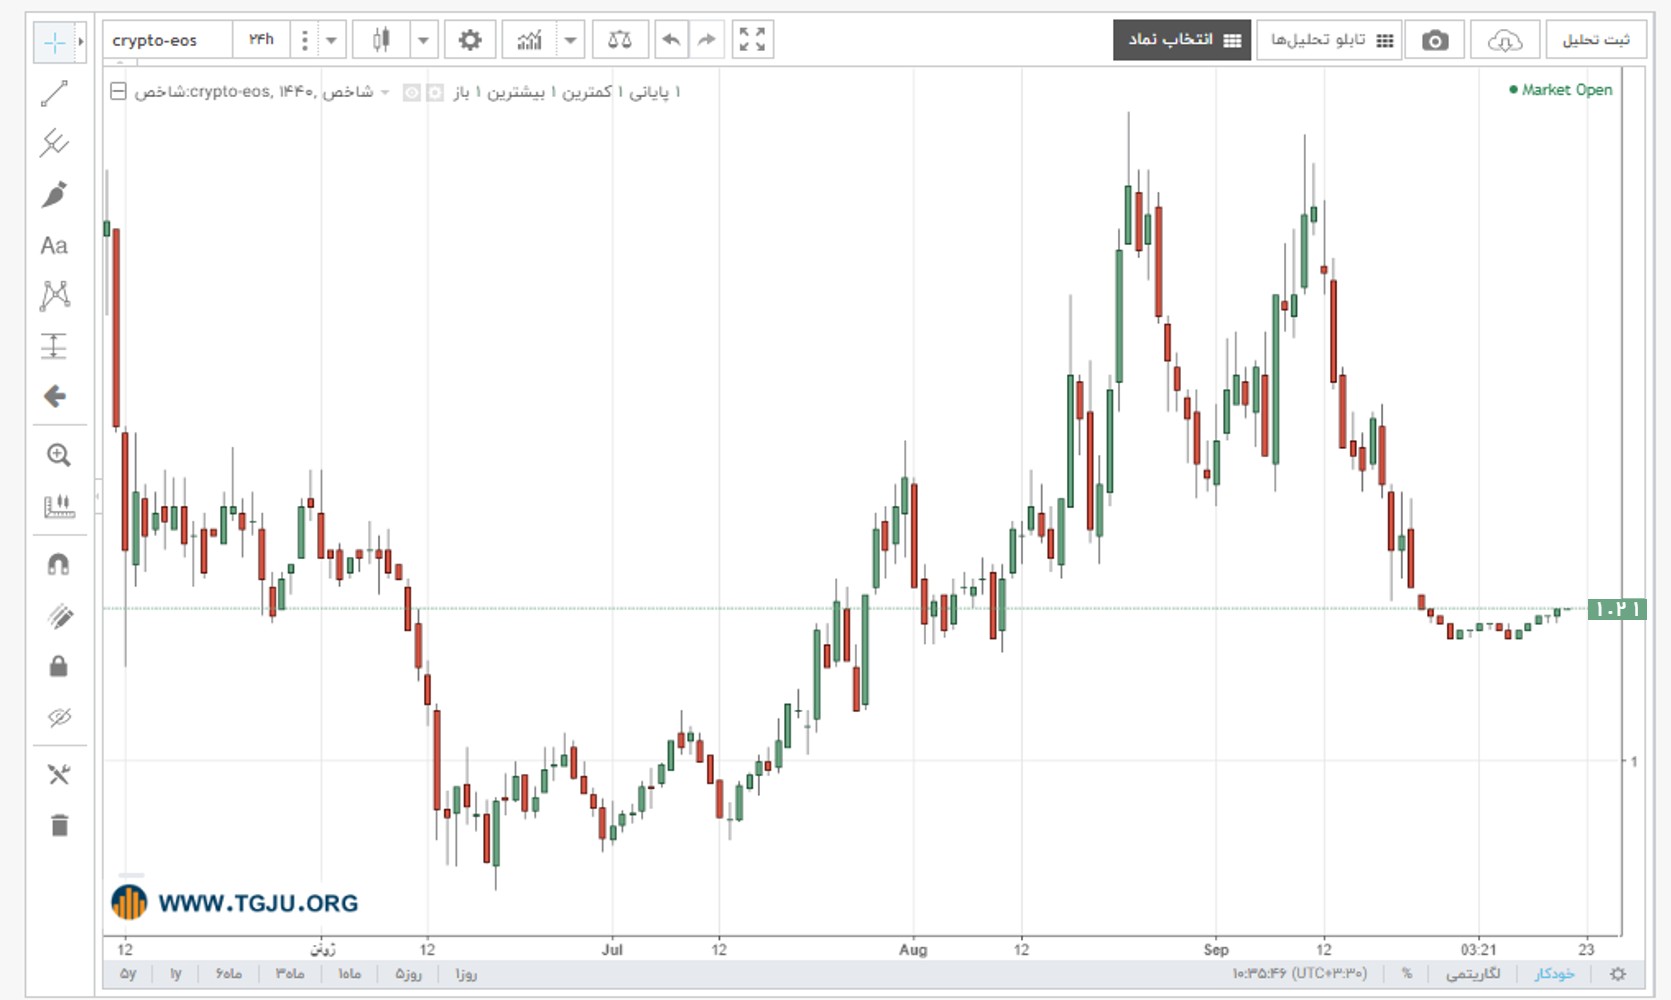Image resolution: width=1671 pixels, height=1000 pixels.
Task: Select the 1y time range tab
Action: (x=176, y=974)
